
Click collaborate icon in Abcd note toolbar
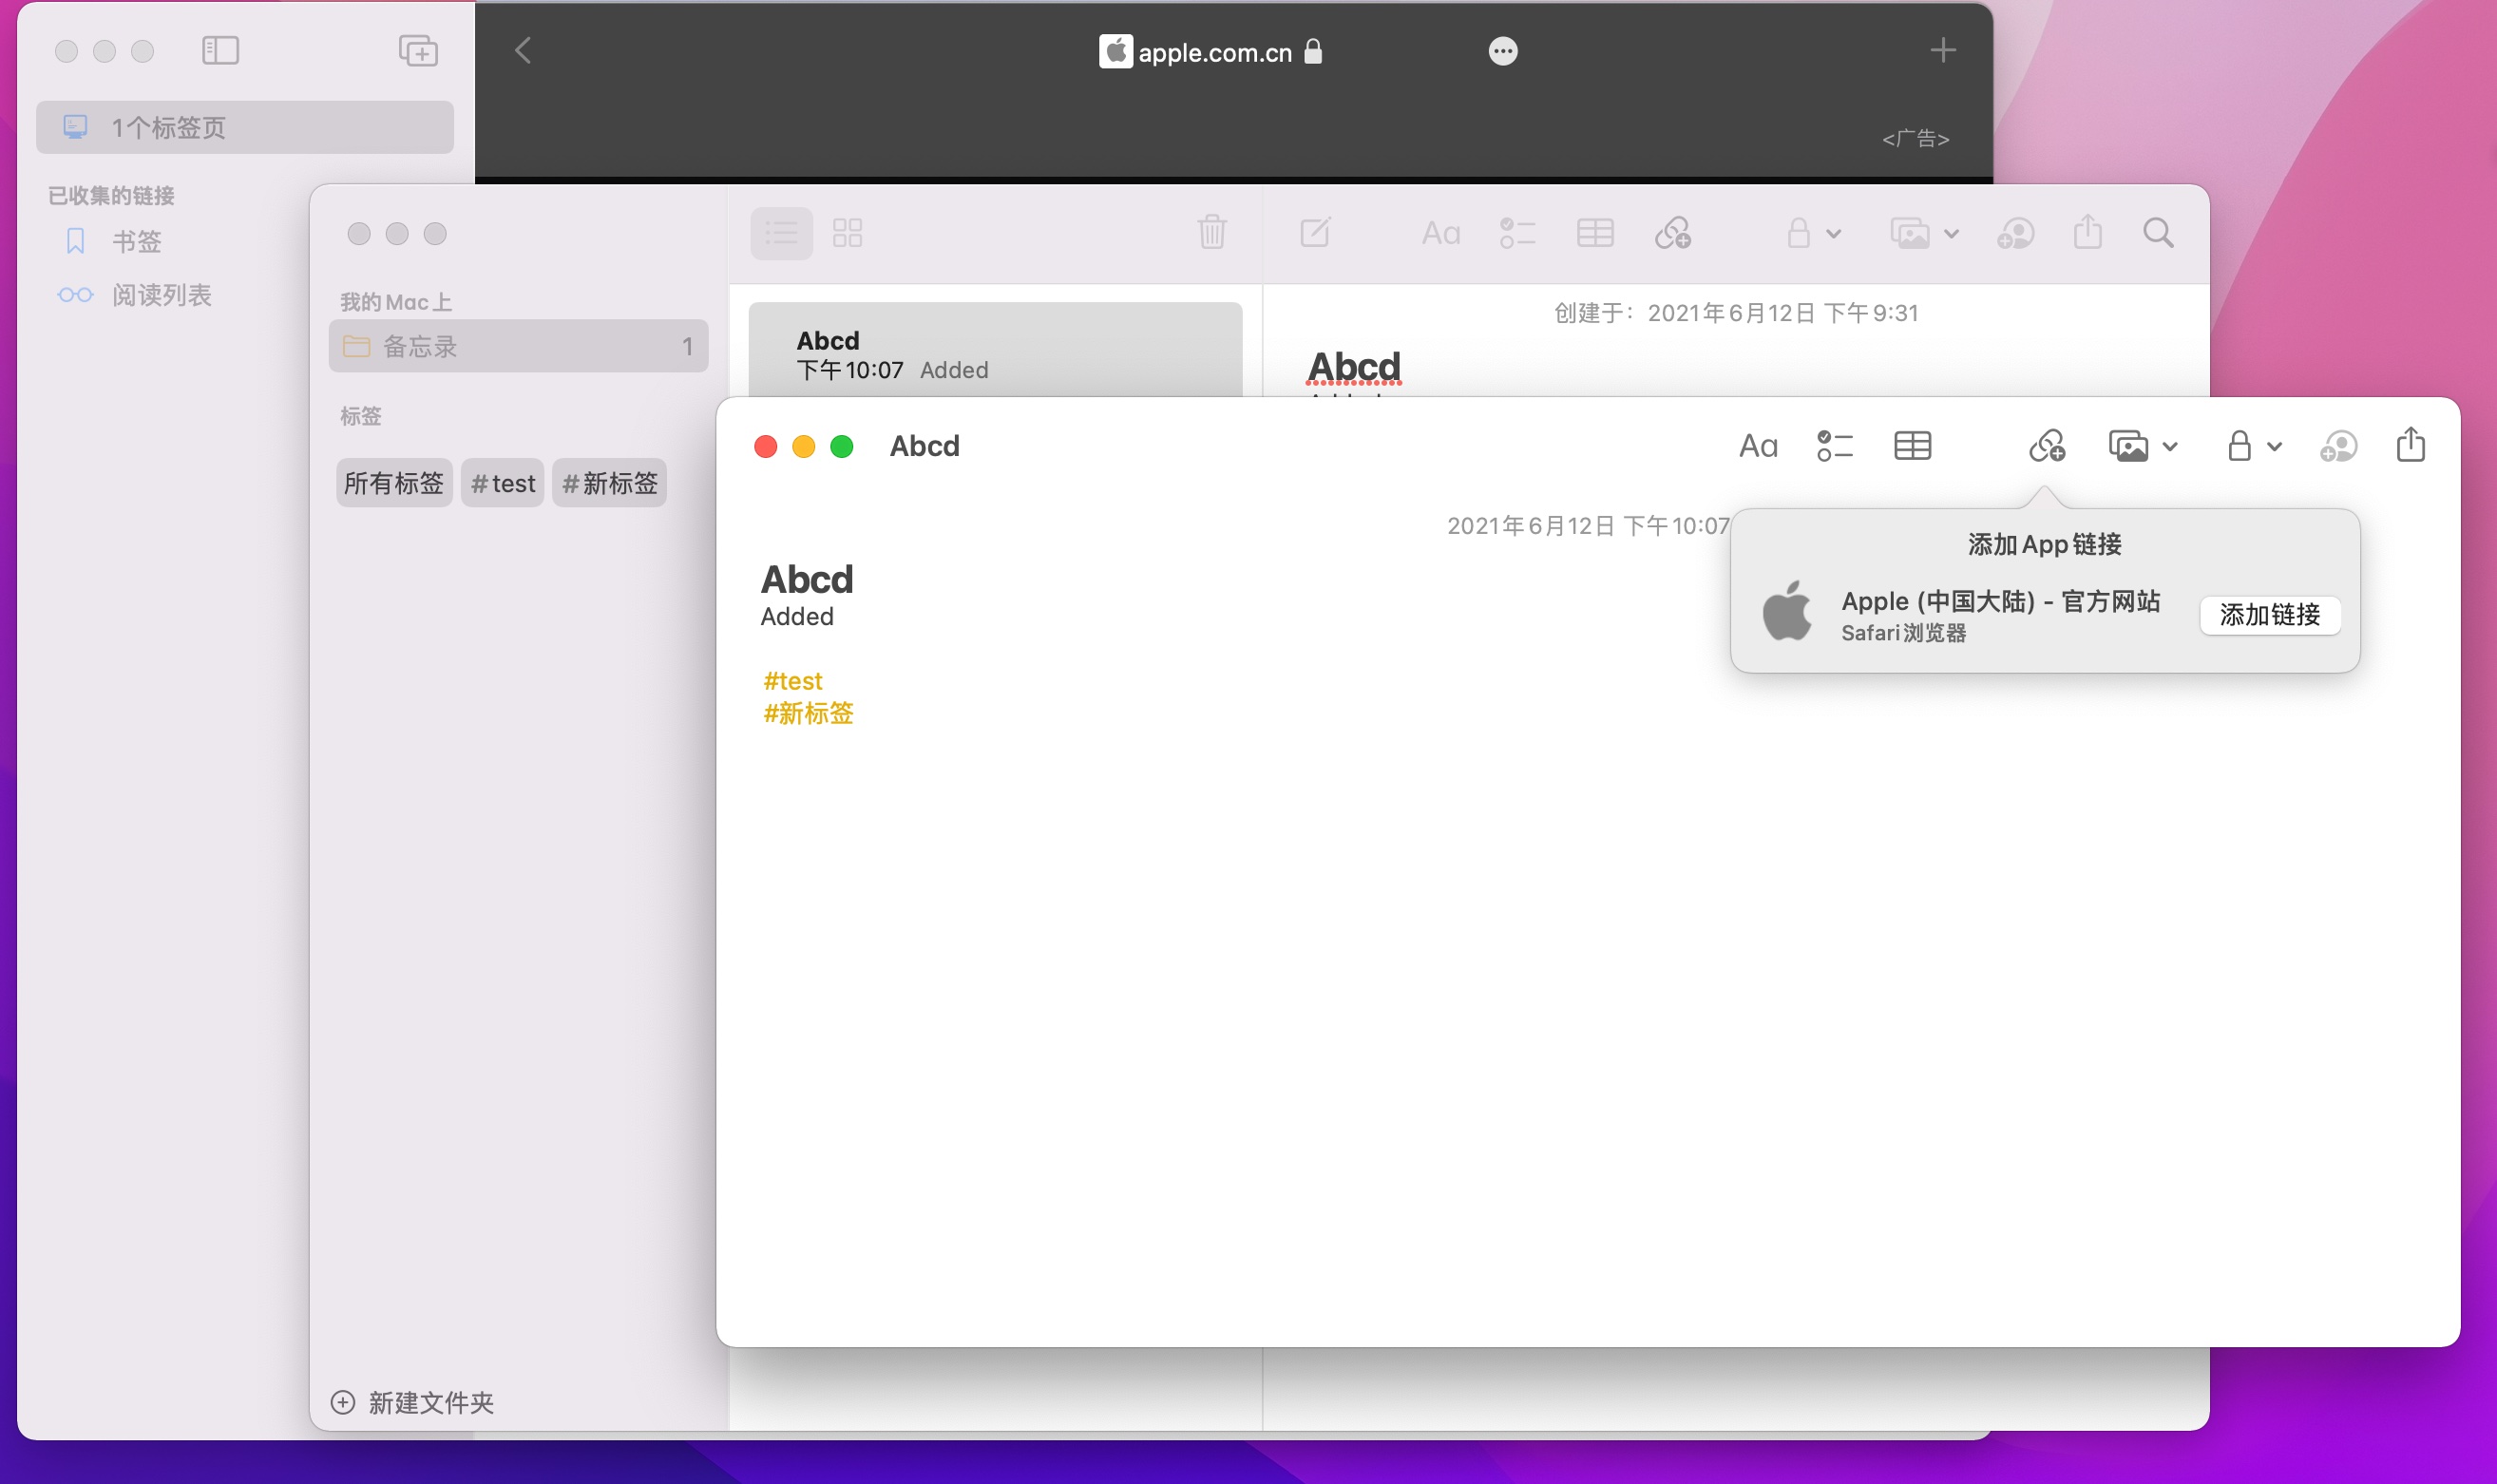click(2337, 446)
